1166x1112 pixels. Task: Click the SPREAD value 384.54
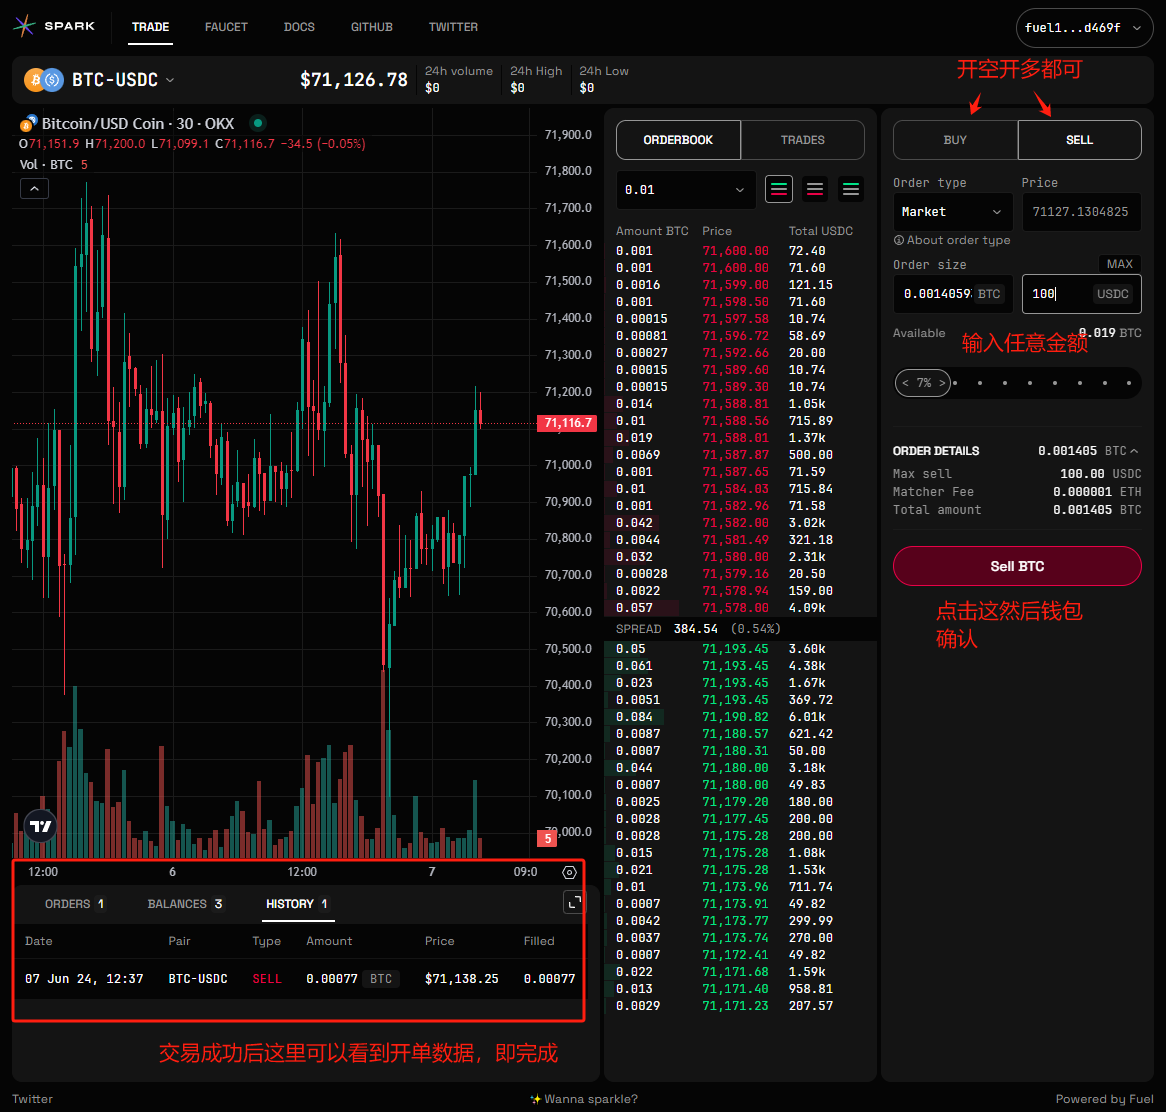pyautogui.click(x=695, y=629)
